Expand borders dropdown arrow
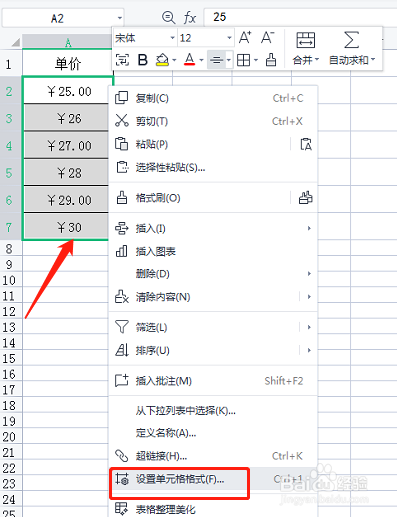397x517 pixels. click(256, 60)
